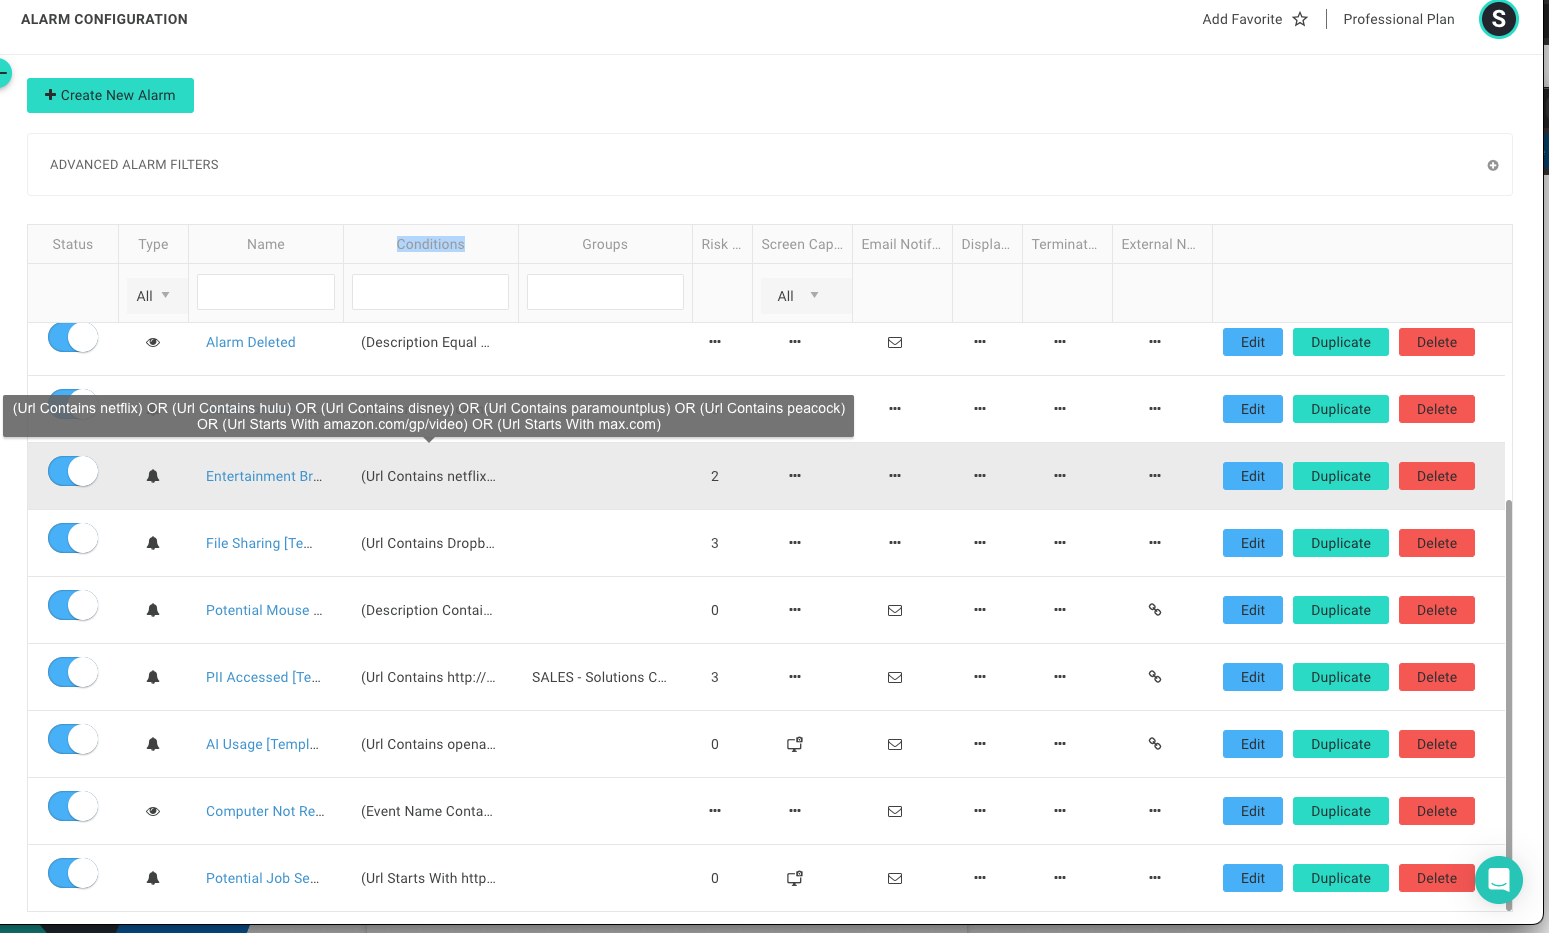Click the S profile avatar

(x=1498, y=19)
